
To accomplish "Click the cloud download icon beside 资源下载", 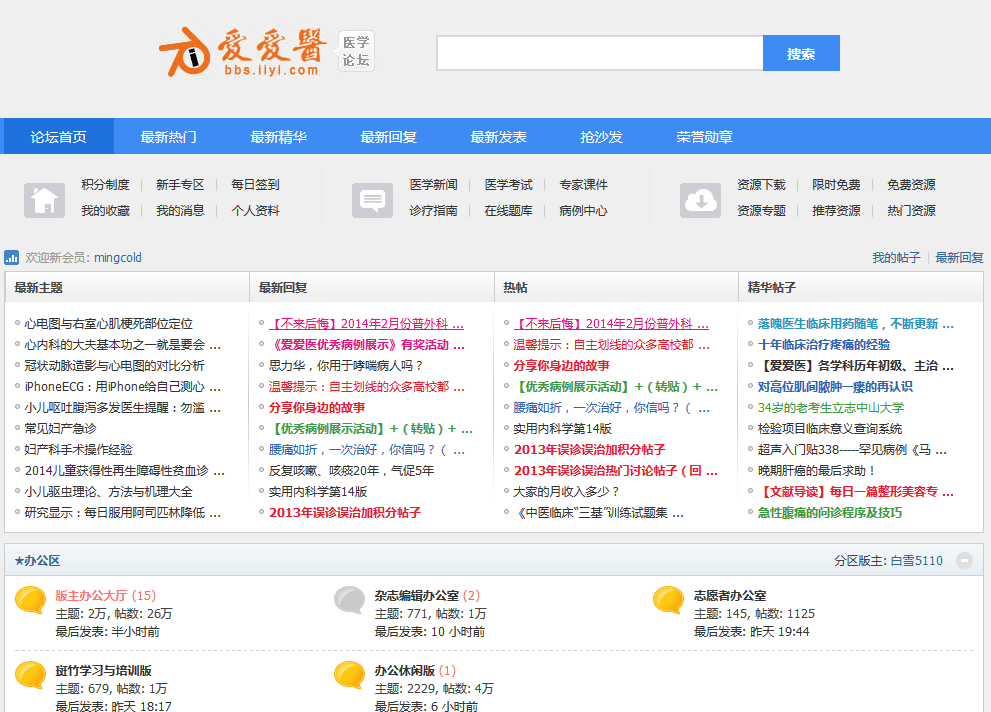I will 700,200.
